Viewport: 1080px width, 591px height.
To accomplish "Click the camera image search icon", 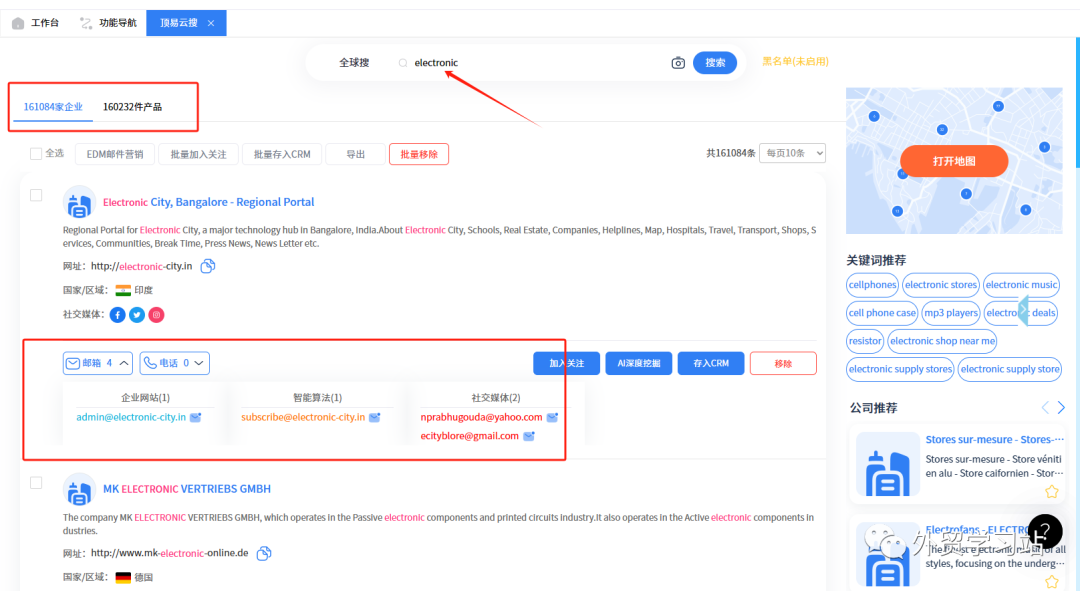I will click(x=678, y=63).
